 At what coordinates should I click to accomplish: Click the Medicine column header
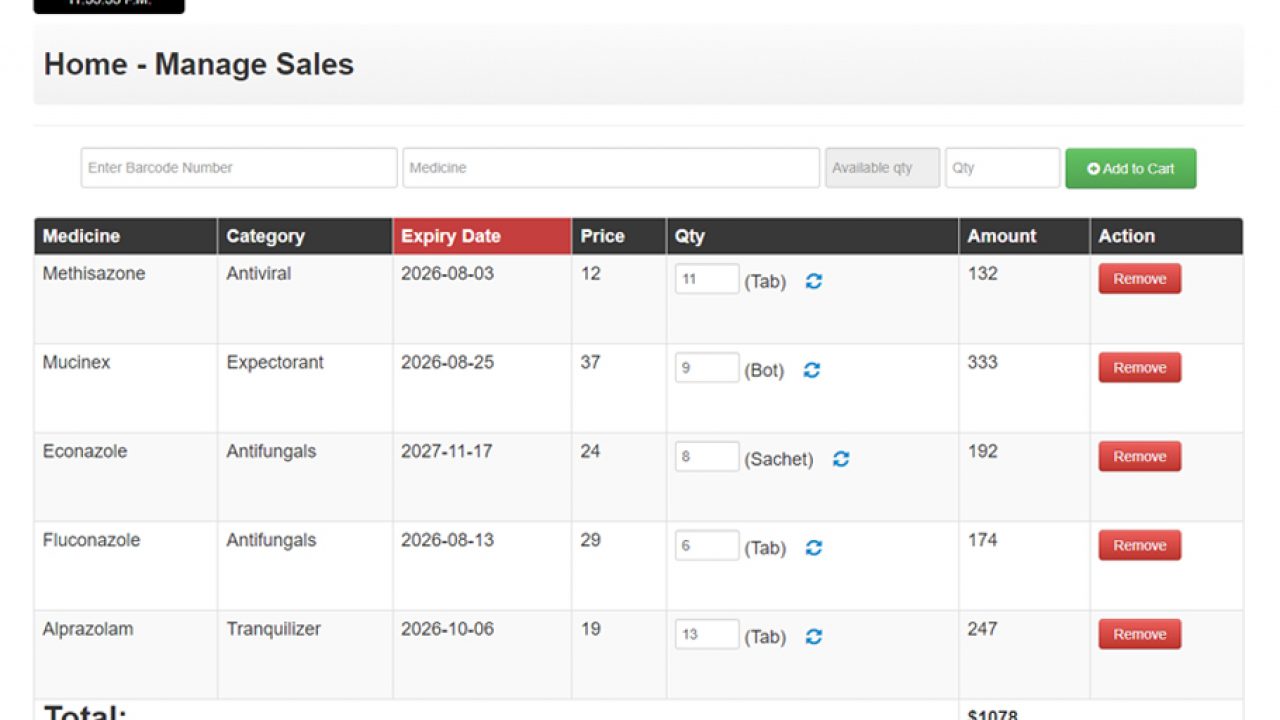(125, 237)
